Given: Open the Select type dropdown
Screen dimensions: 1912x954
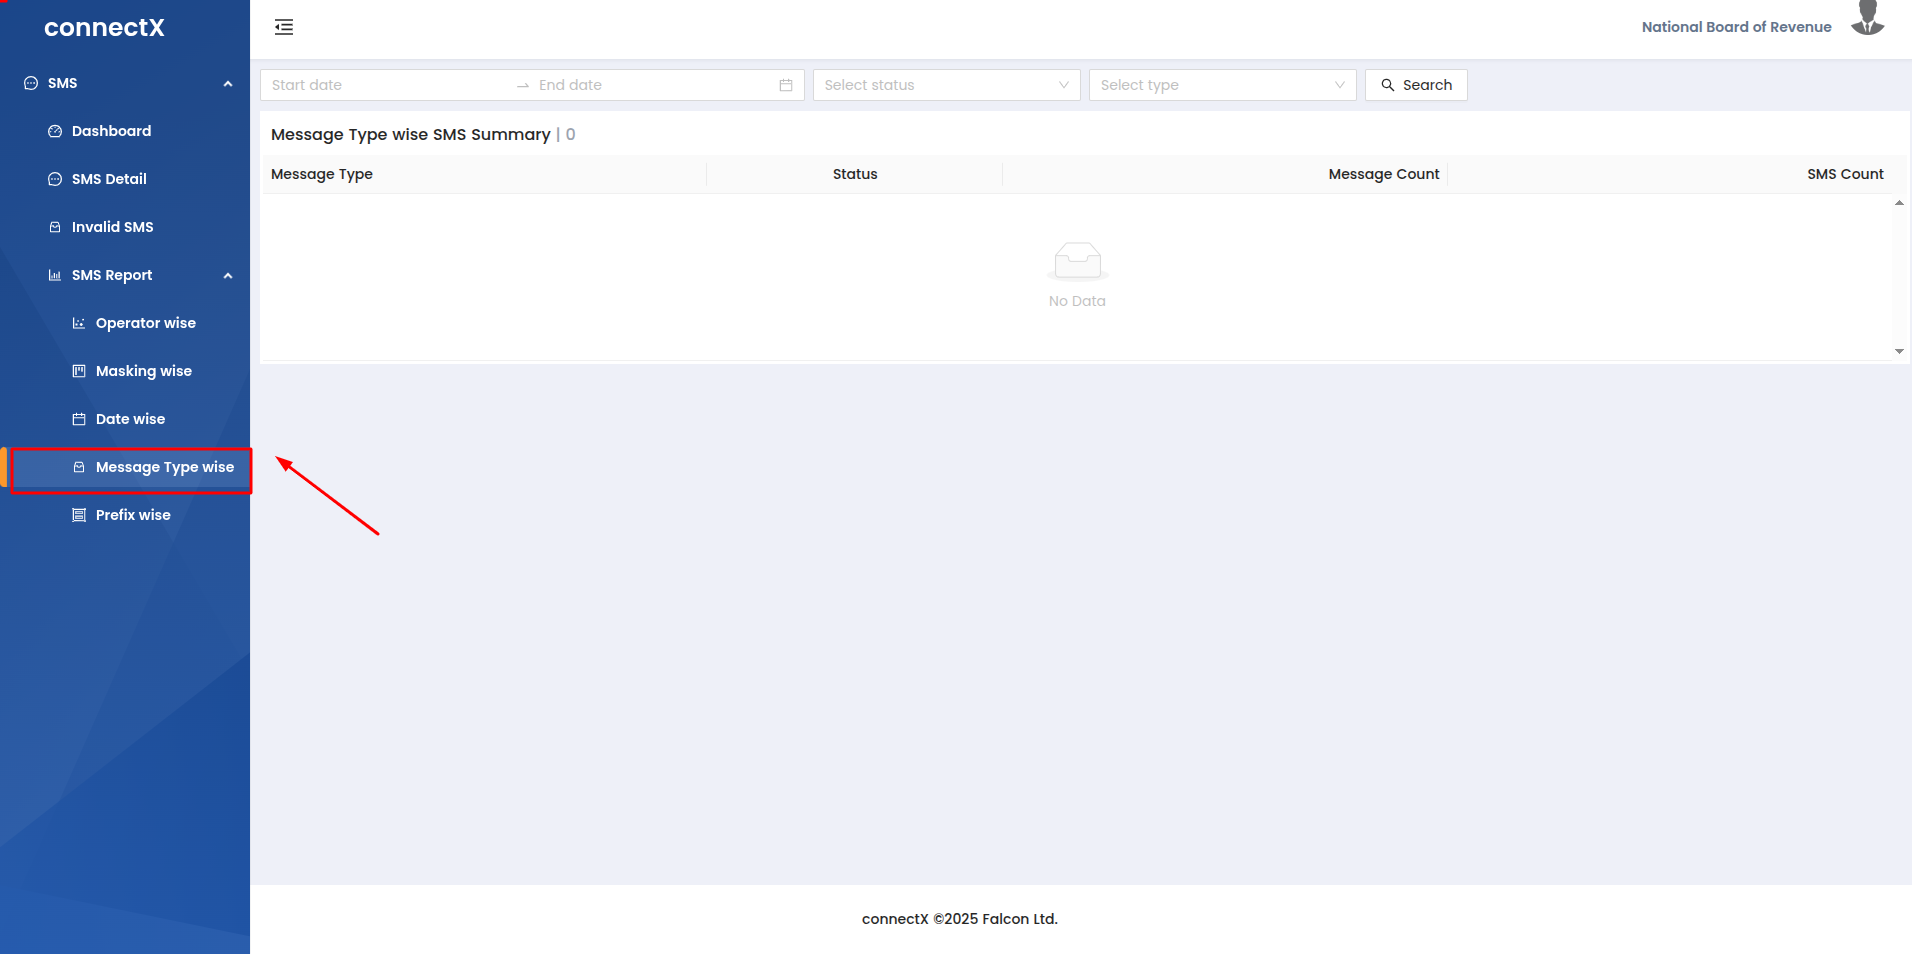Looking at the screenshot, I should pos(1221,85).
